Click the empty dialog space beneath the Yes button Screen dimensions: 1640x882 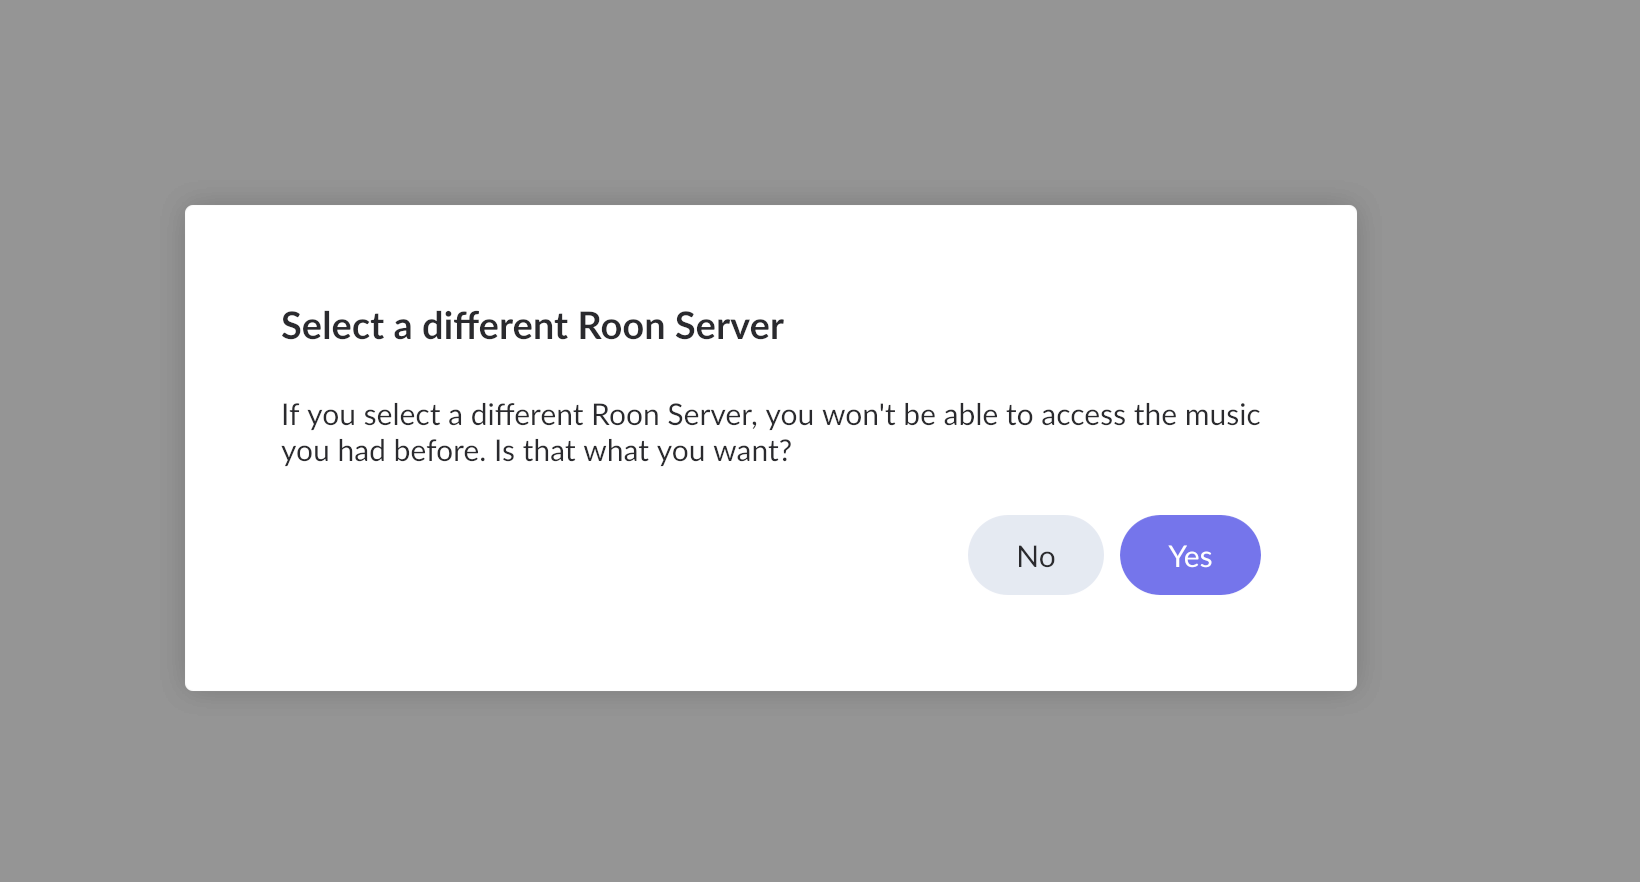click(1190, 645)
